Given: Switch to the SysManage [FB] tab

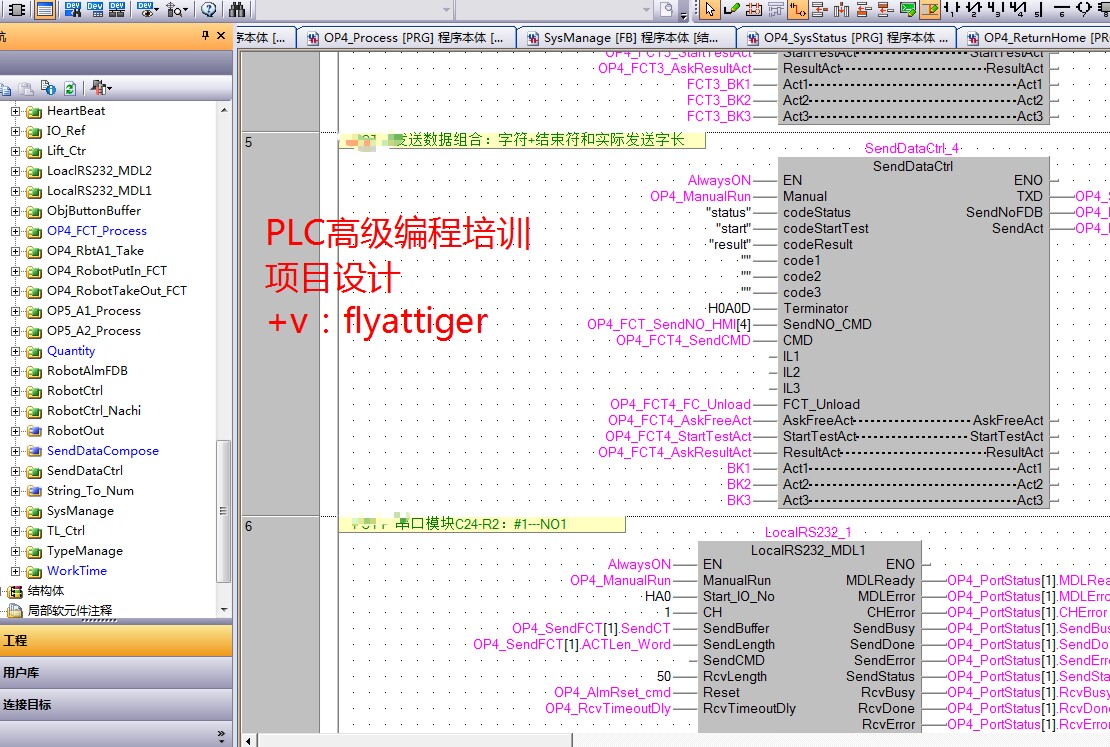Looking at the screenshot, I should click(624, 38).
